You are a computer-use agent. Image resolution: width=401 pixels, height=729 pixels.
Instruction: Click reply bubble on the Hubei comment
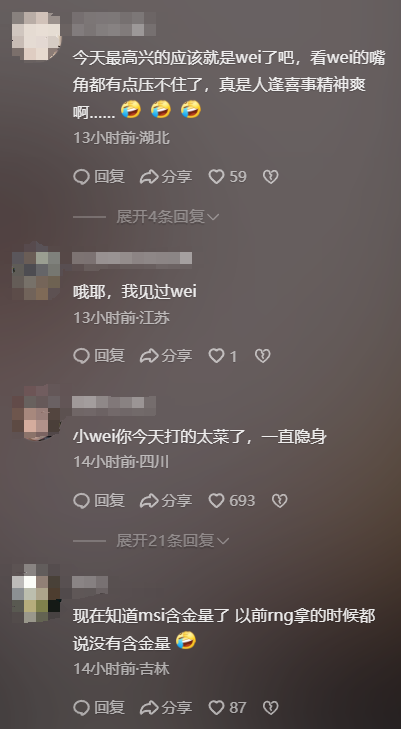click(x=99, y=177)
